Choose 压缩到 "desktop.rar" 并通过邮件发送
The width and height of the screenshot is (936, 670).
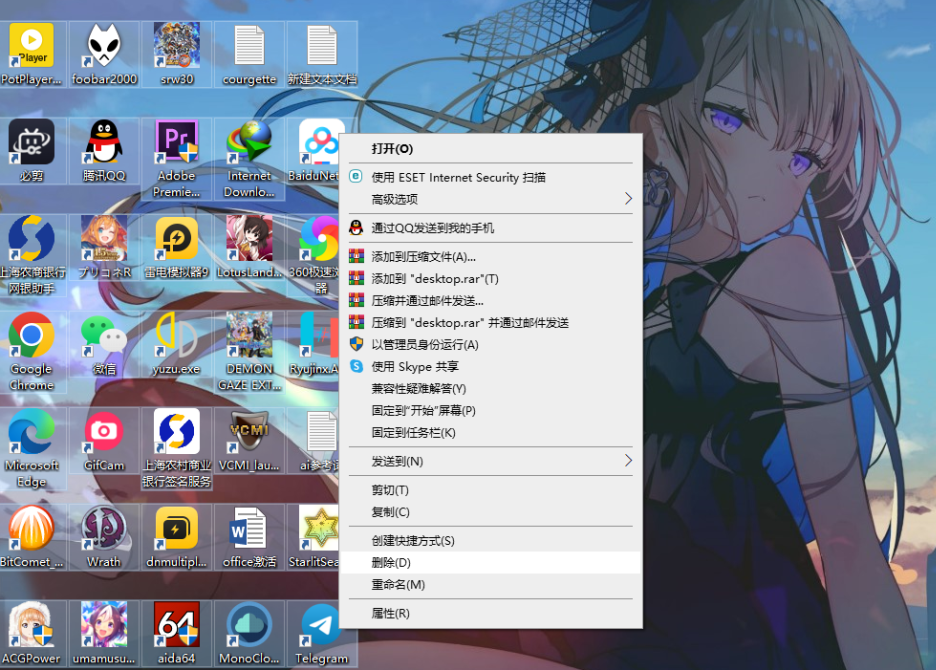click(x=491, y=322)
